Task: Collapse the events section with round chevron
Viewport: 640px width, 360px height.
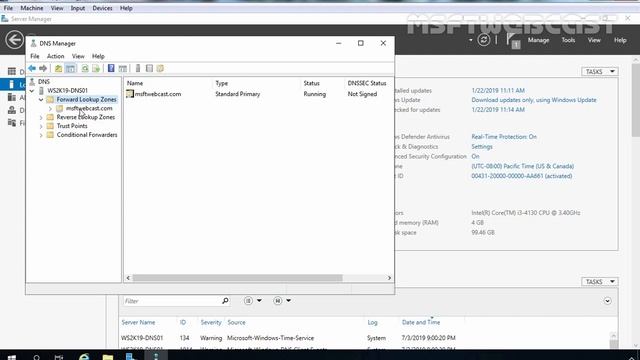Action: click(x=607, y=301)
